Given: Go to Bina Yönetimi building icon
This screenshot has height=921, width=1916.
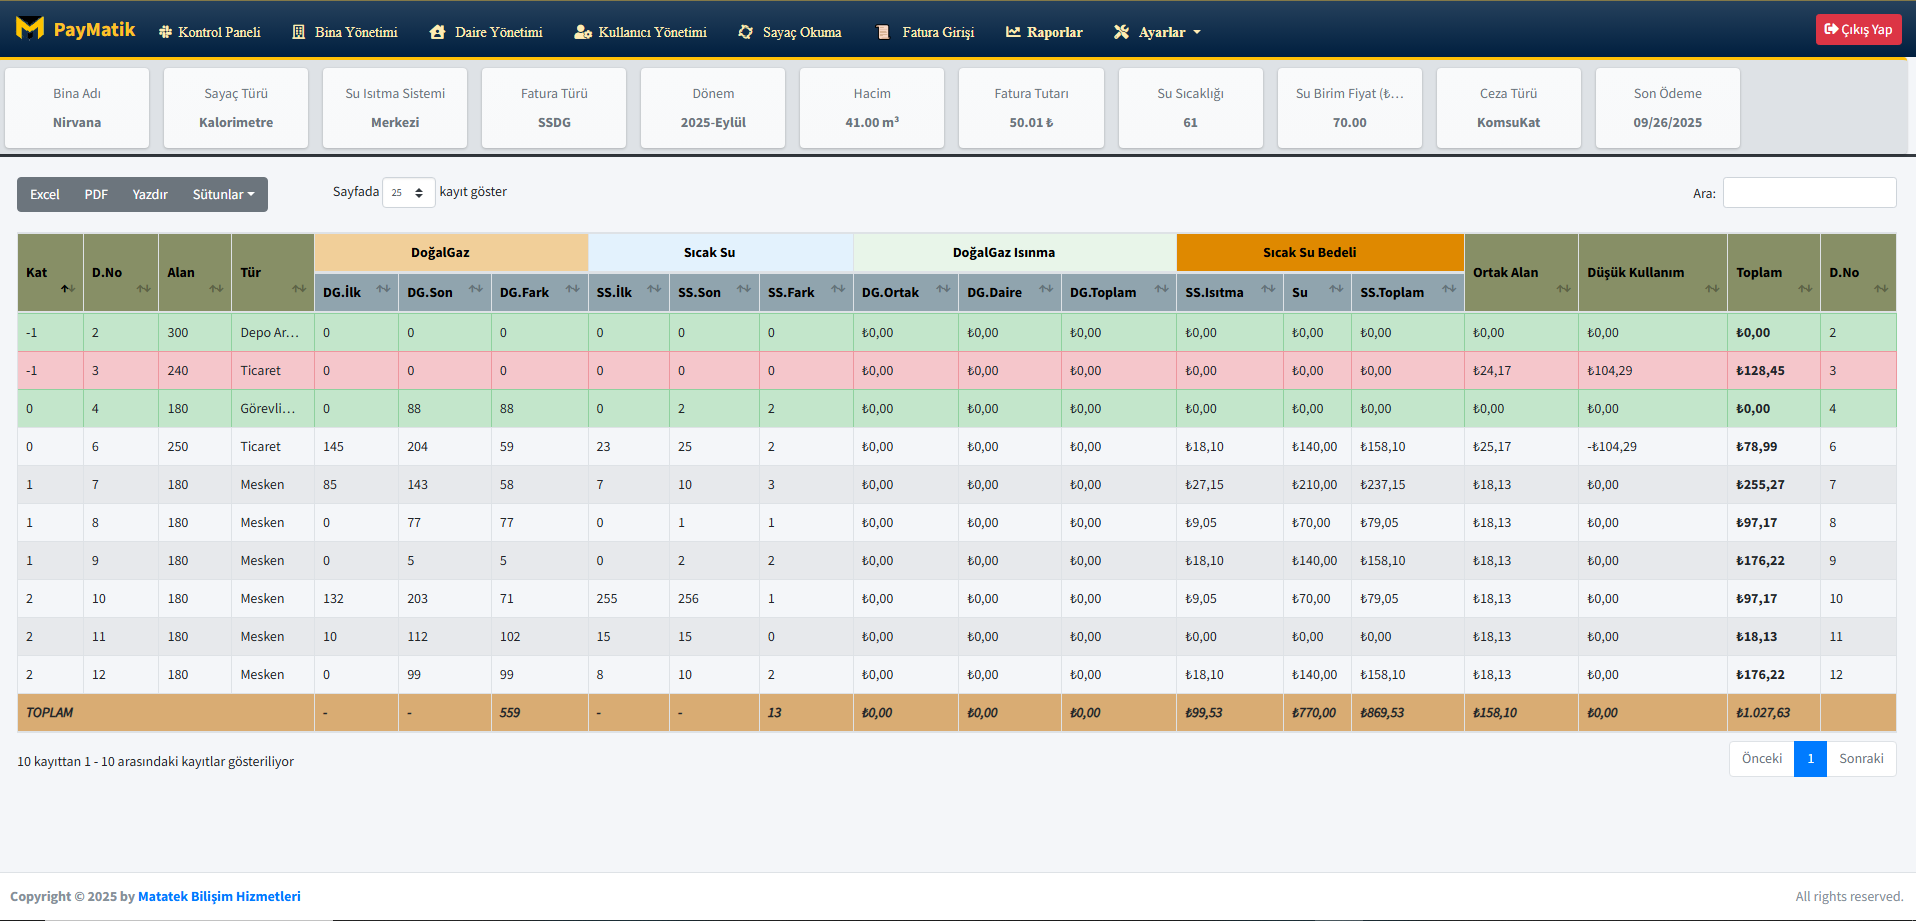Looking at the screenshot, I should [x=298, y=32].
